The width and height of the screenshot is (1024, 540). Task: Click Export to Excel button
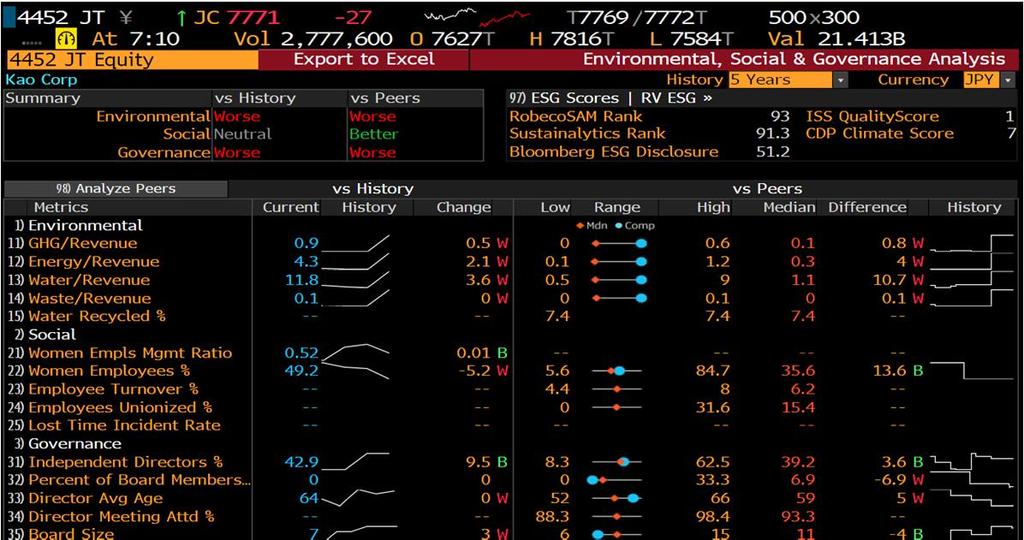coord(364,59)
